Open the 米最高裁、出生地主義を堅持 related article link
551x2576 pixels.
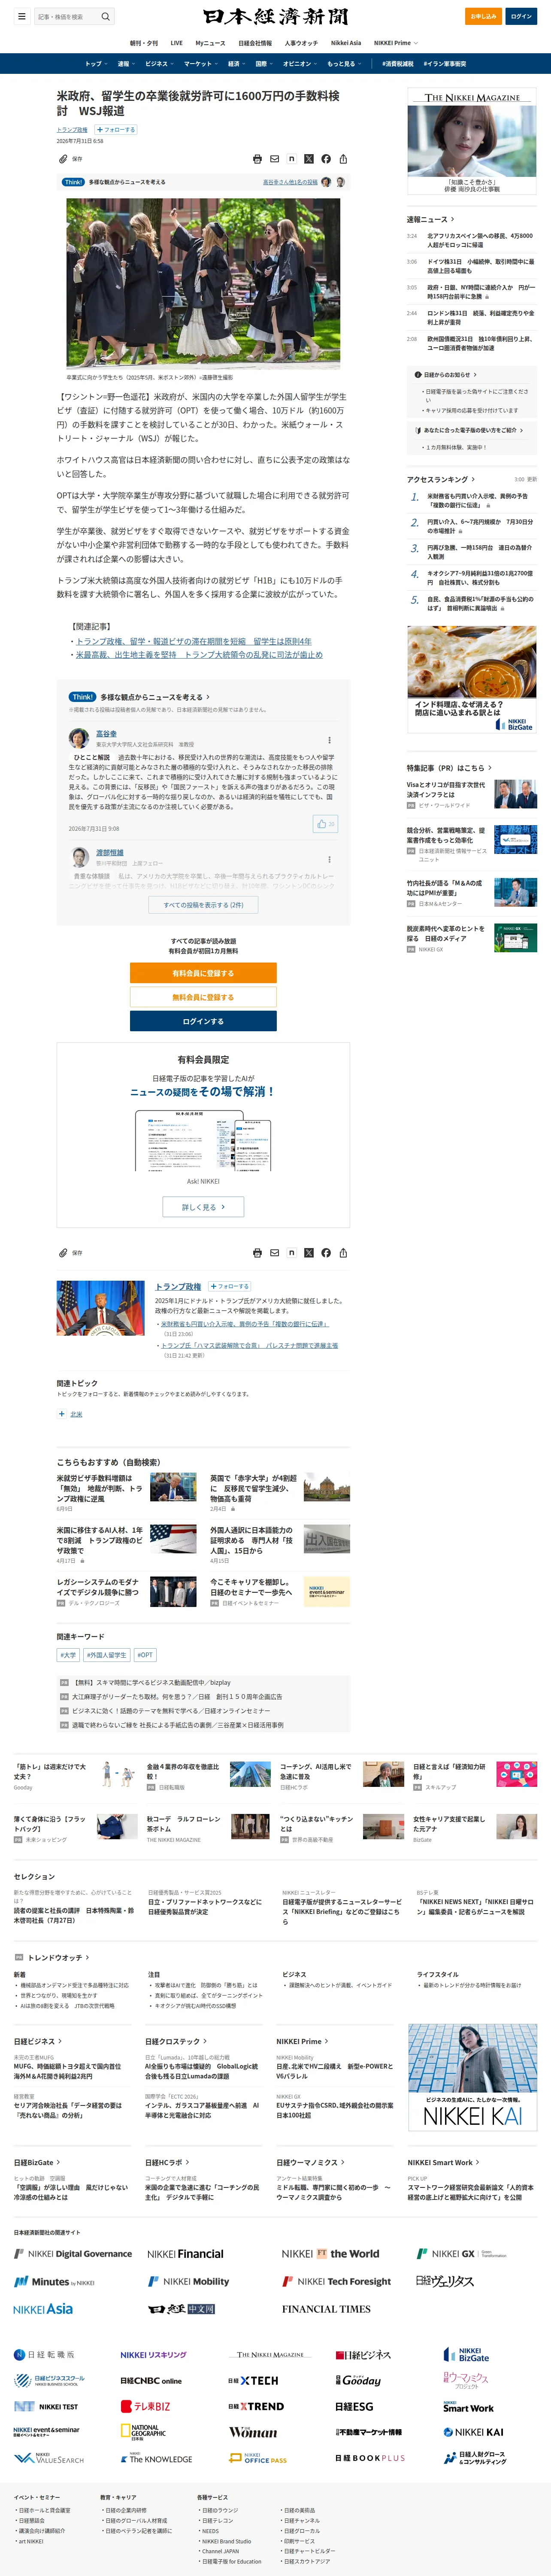tap(199, 655)
